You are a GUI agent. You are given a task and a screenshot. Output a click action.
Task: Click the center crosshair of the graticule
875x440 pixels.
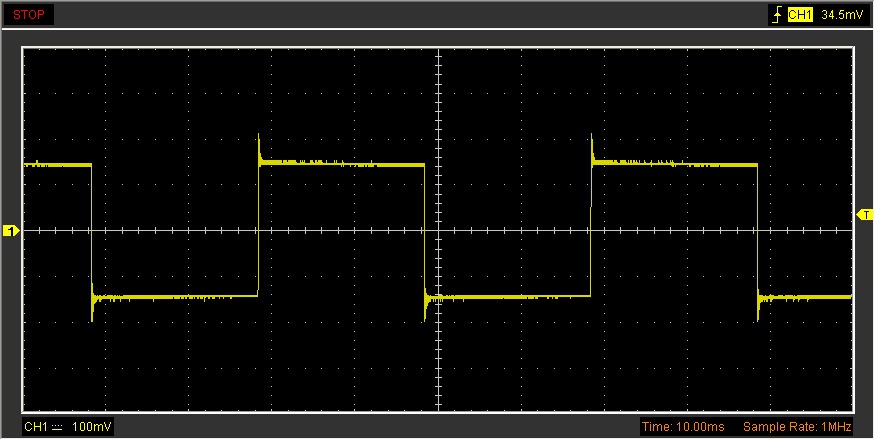[x=438, y=231]
